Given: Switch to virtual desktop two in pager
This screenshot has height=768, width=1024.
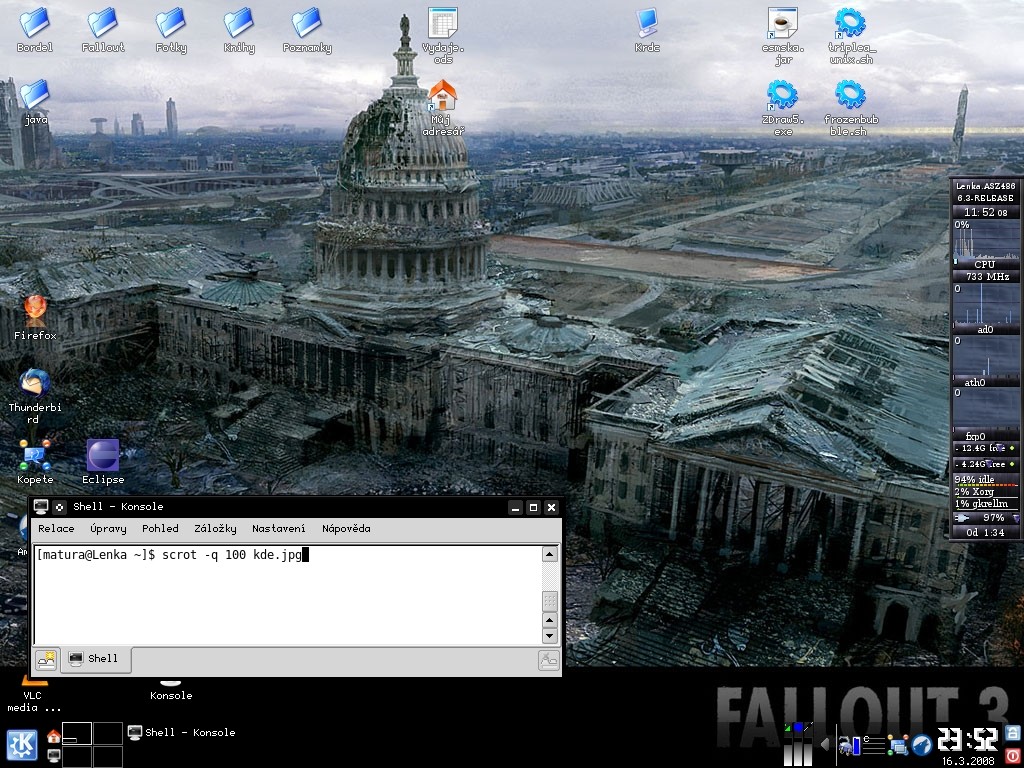Looking at the screenshot, I should click(108, 733).
